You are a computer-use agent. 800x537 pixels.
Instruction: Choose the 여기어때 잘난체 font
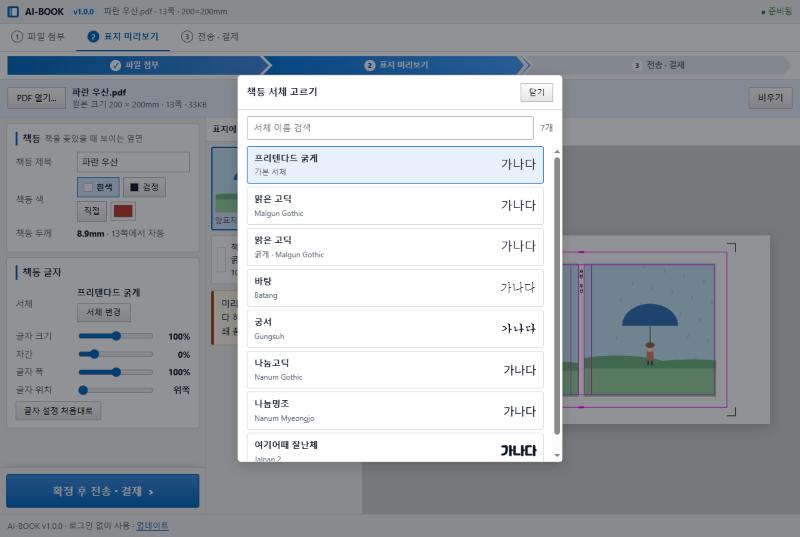(x=395, y=447)
